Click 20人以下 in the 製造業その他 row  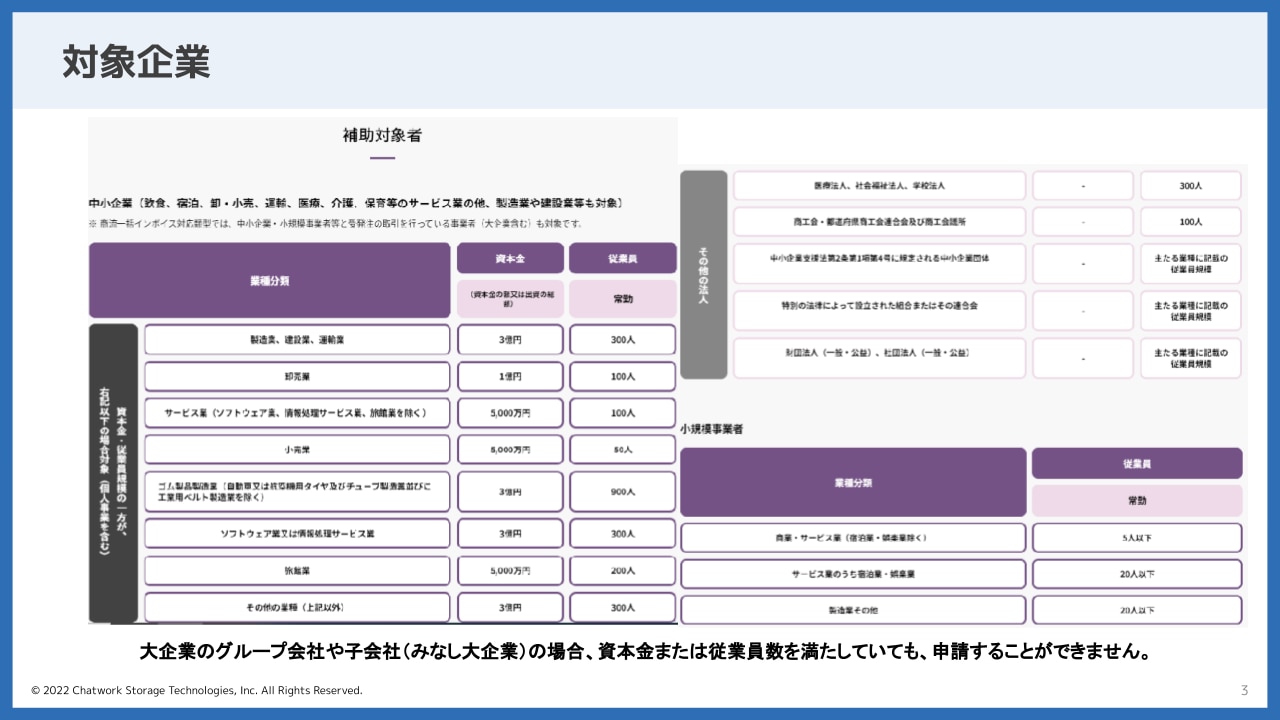click(x=1137, y=610)
